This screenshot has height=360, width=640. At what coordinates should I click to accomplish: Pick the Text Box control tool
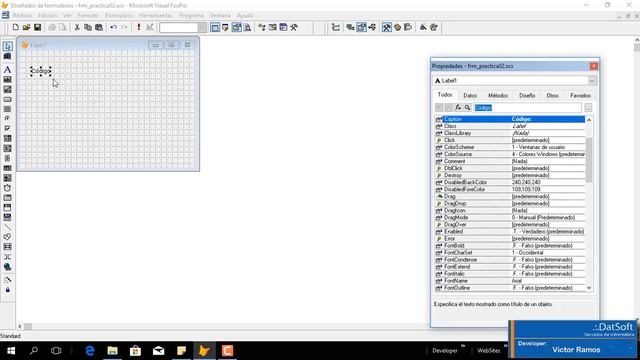(7, 80)
